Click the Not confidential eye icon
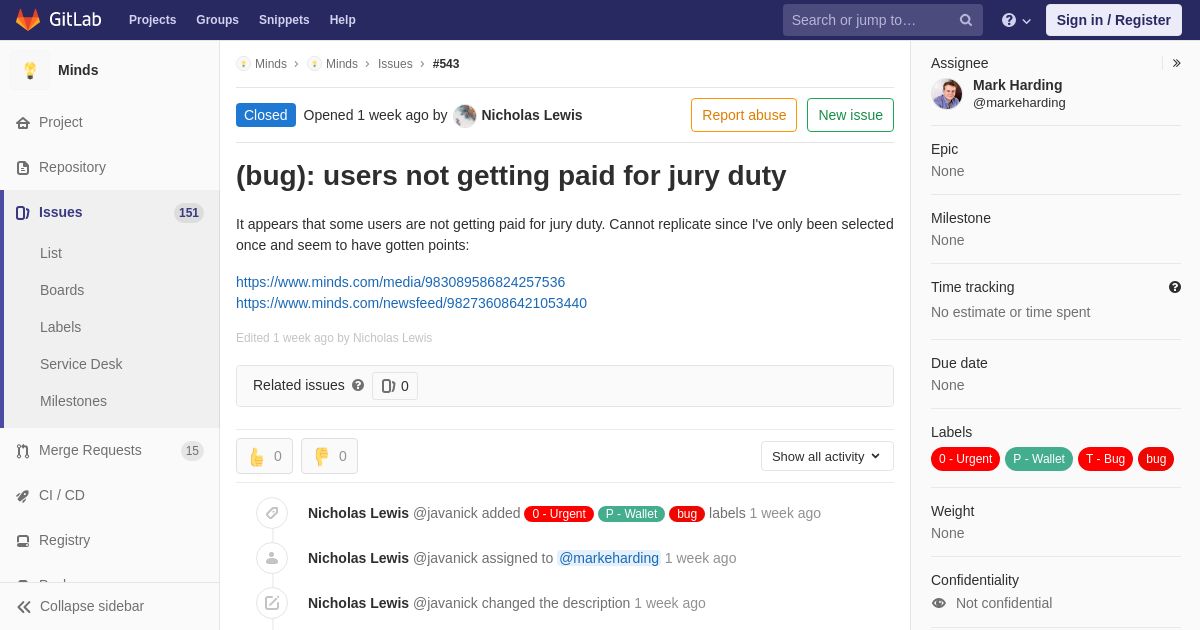 pos(938,603)
